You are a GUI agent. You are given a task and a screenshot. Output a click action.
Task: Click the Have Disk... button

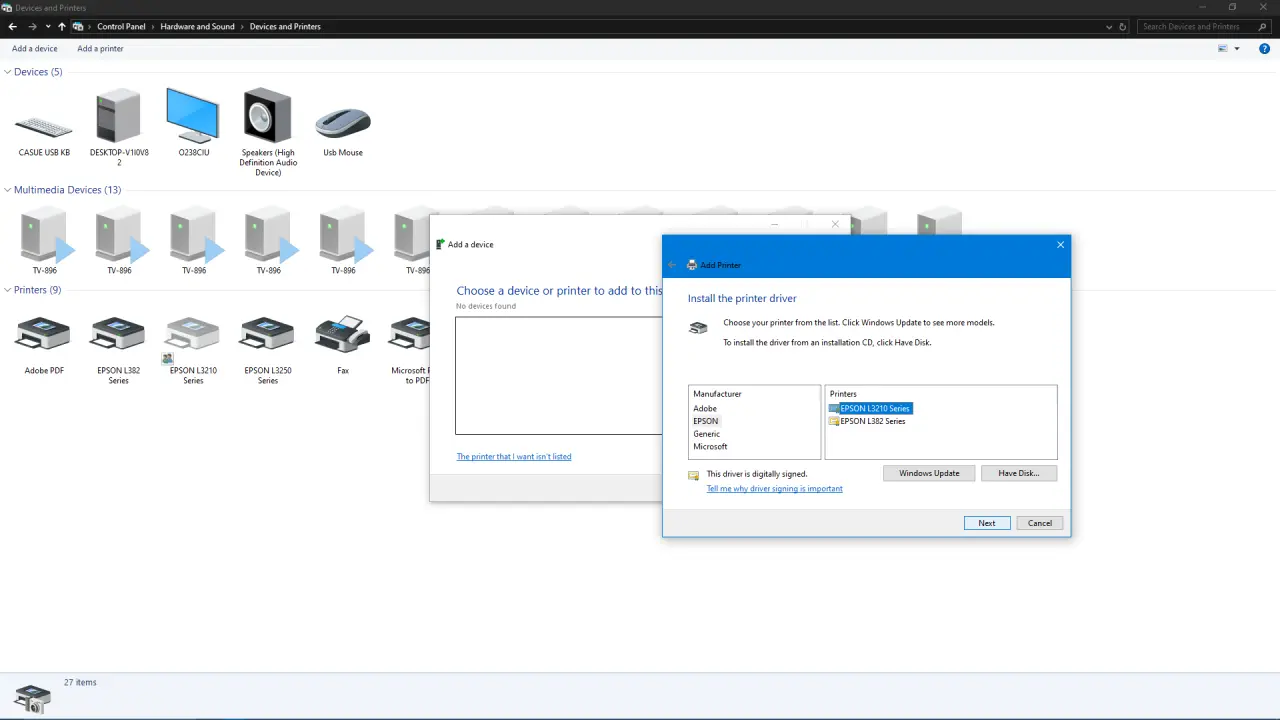point(1019,473)
